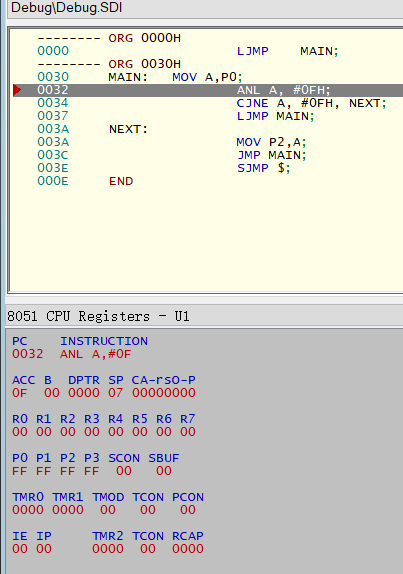
Task: Click the NEXT: label
Action: (128, 129)
